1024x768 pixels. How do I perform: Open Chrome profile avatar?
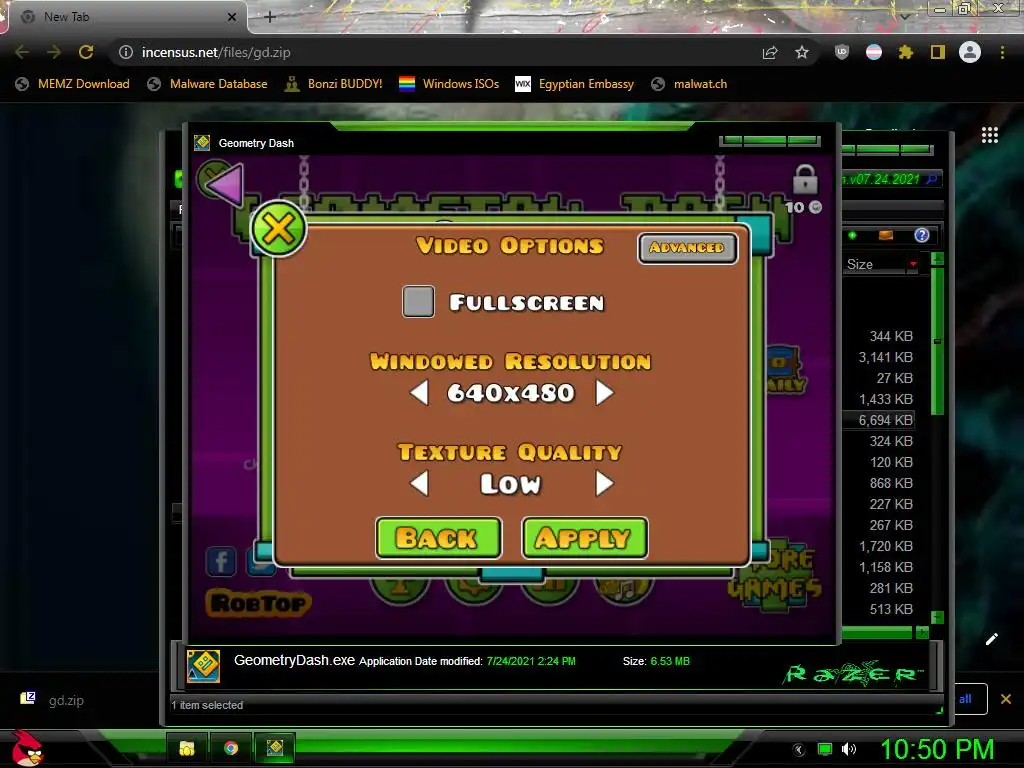970,52
